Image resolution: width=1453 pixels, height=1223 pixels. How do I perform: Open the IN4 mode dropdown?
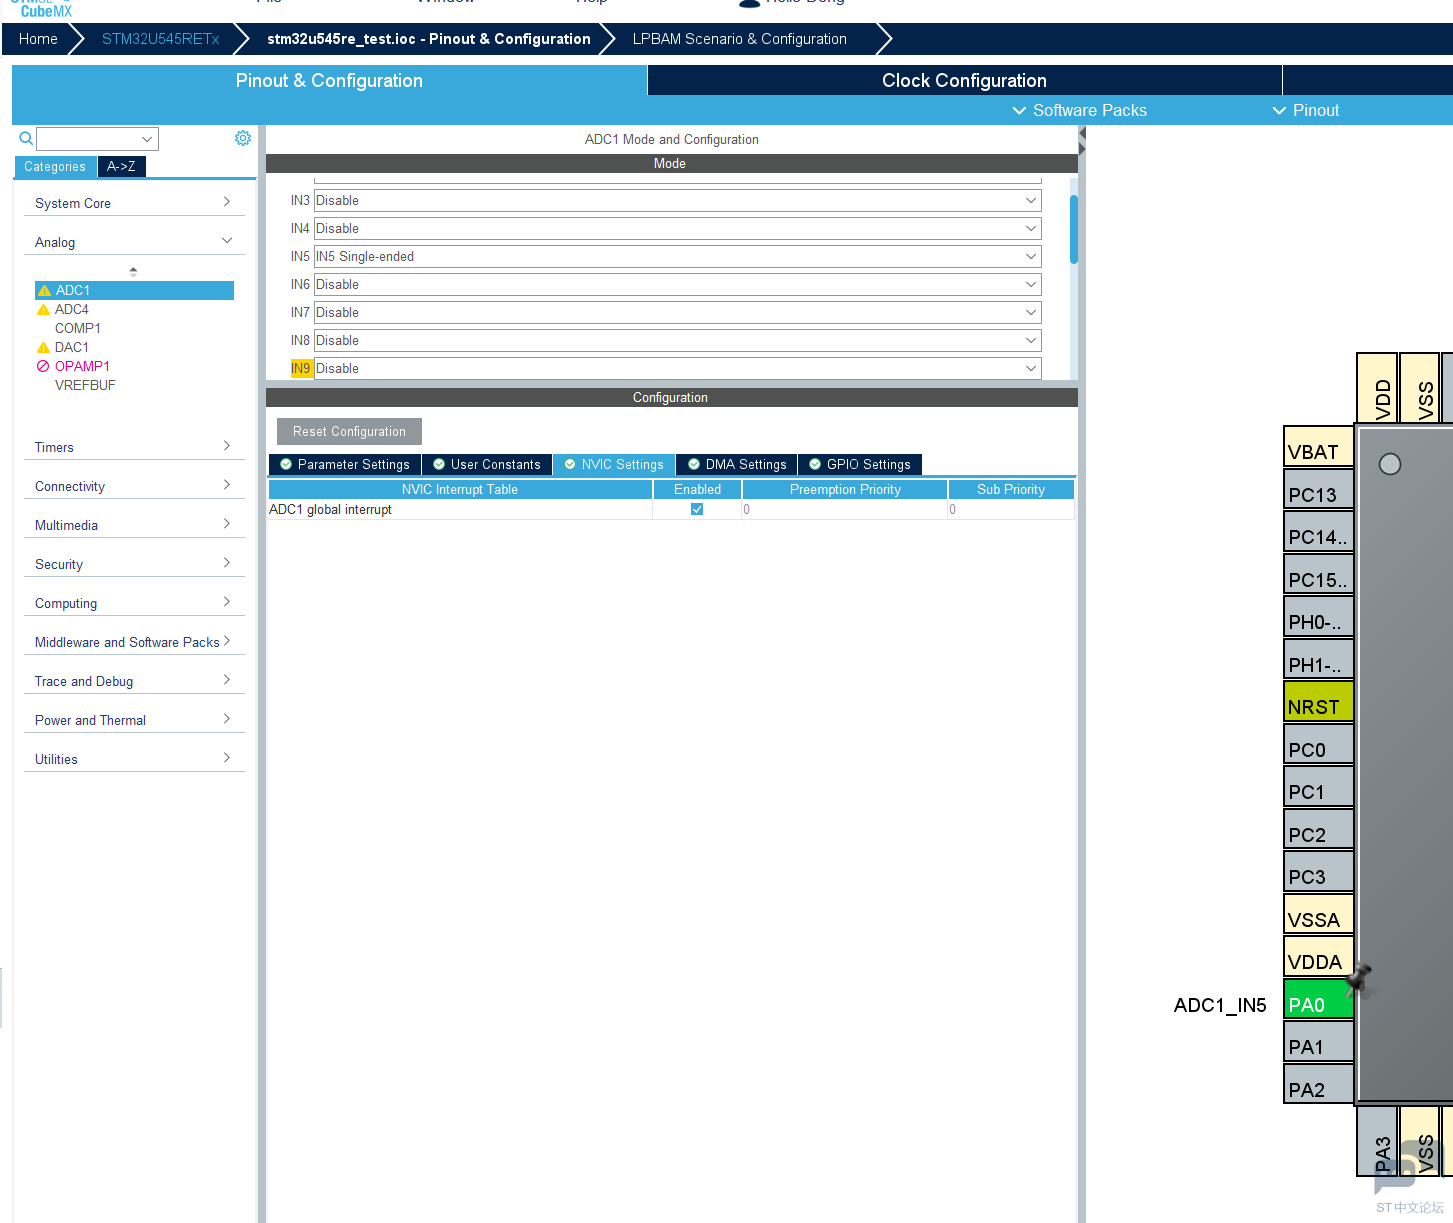678,229
